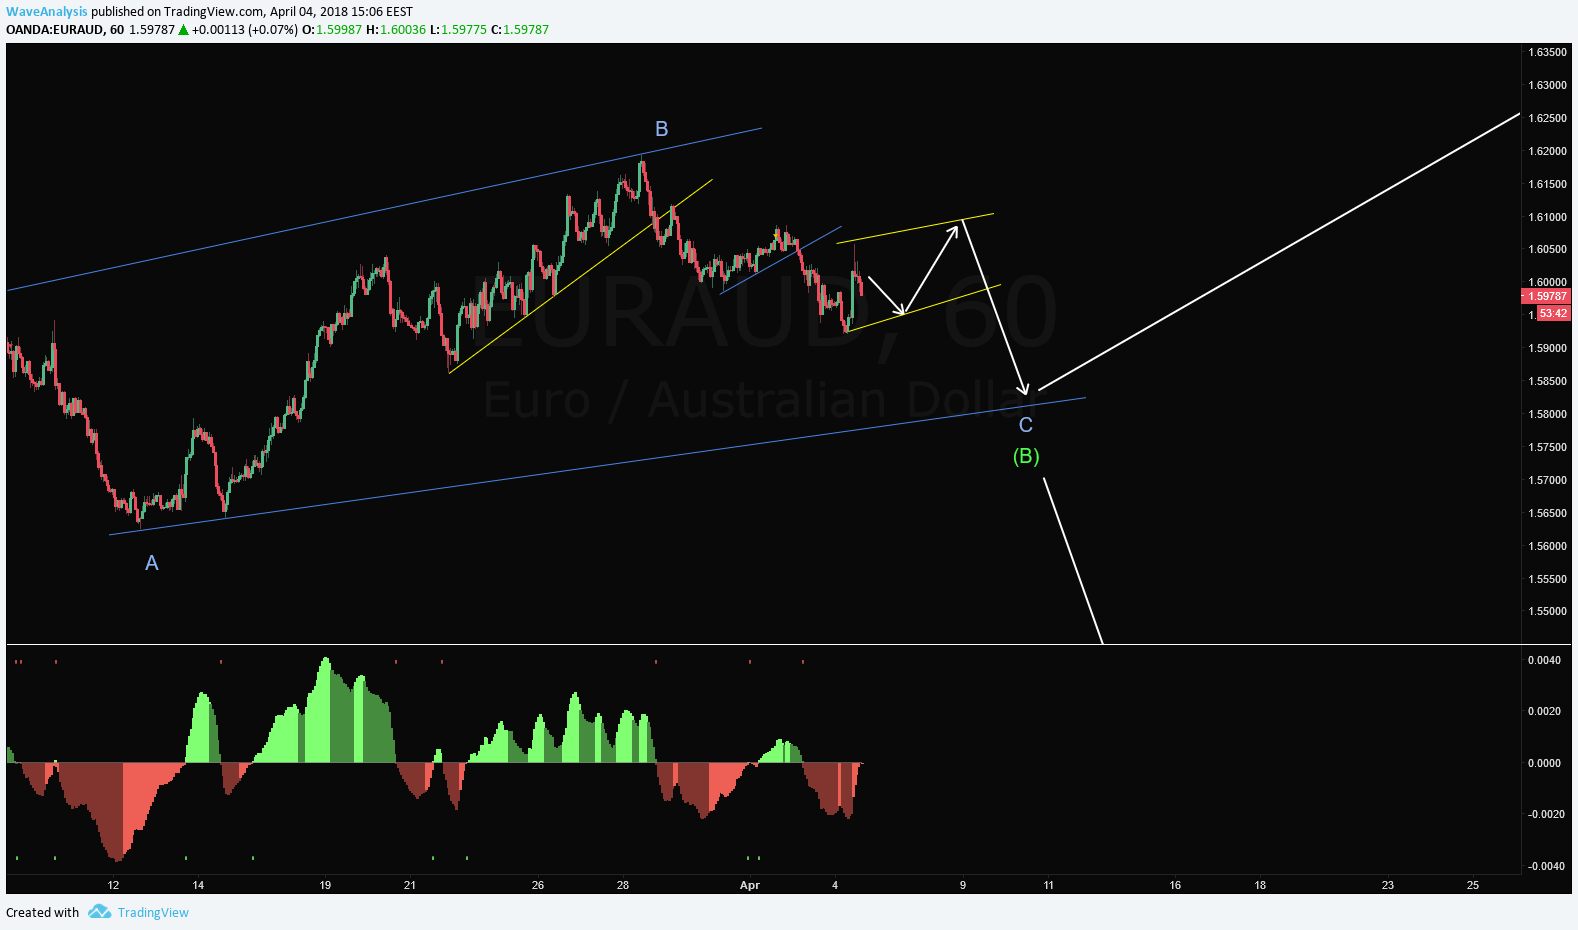The image size is (1578, 930).
Task: Click the 1.61000 price axis label
Action: coord(1547,217)
